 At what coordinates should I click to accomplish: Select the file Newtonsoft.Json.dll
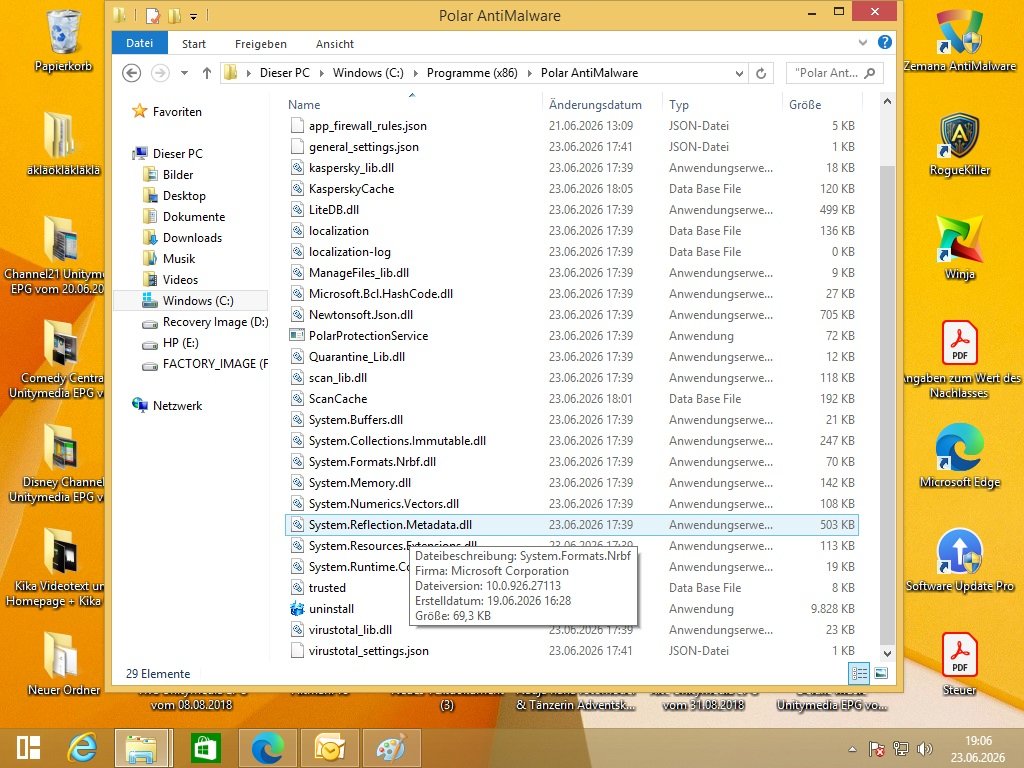coord(360,315)
